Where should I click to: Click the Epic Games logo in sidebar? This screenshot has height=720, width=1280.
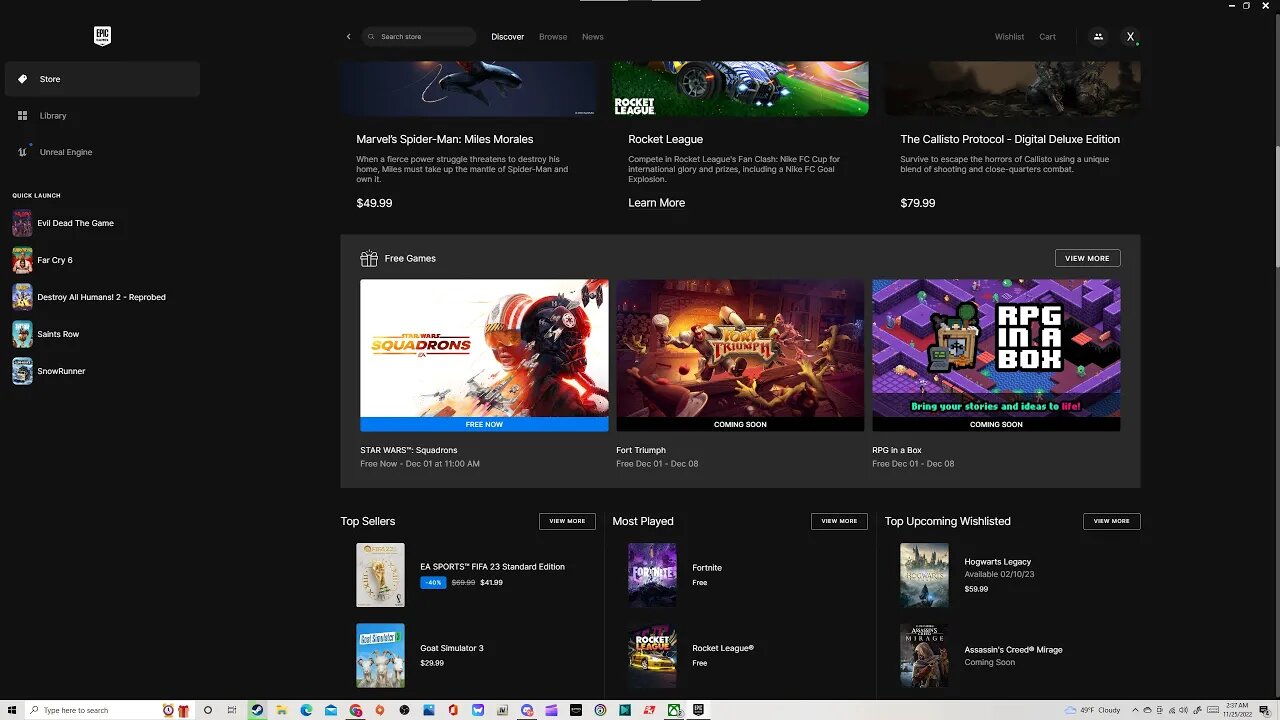[x=102, y=36]
